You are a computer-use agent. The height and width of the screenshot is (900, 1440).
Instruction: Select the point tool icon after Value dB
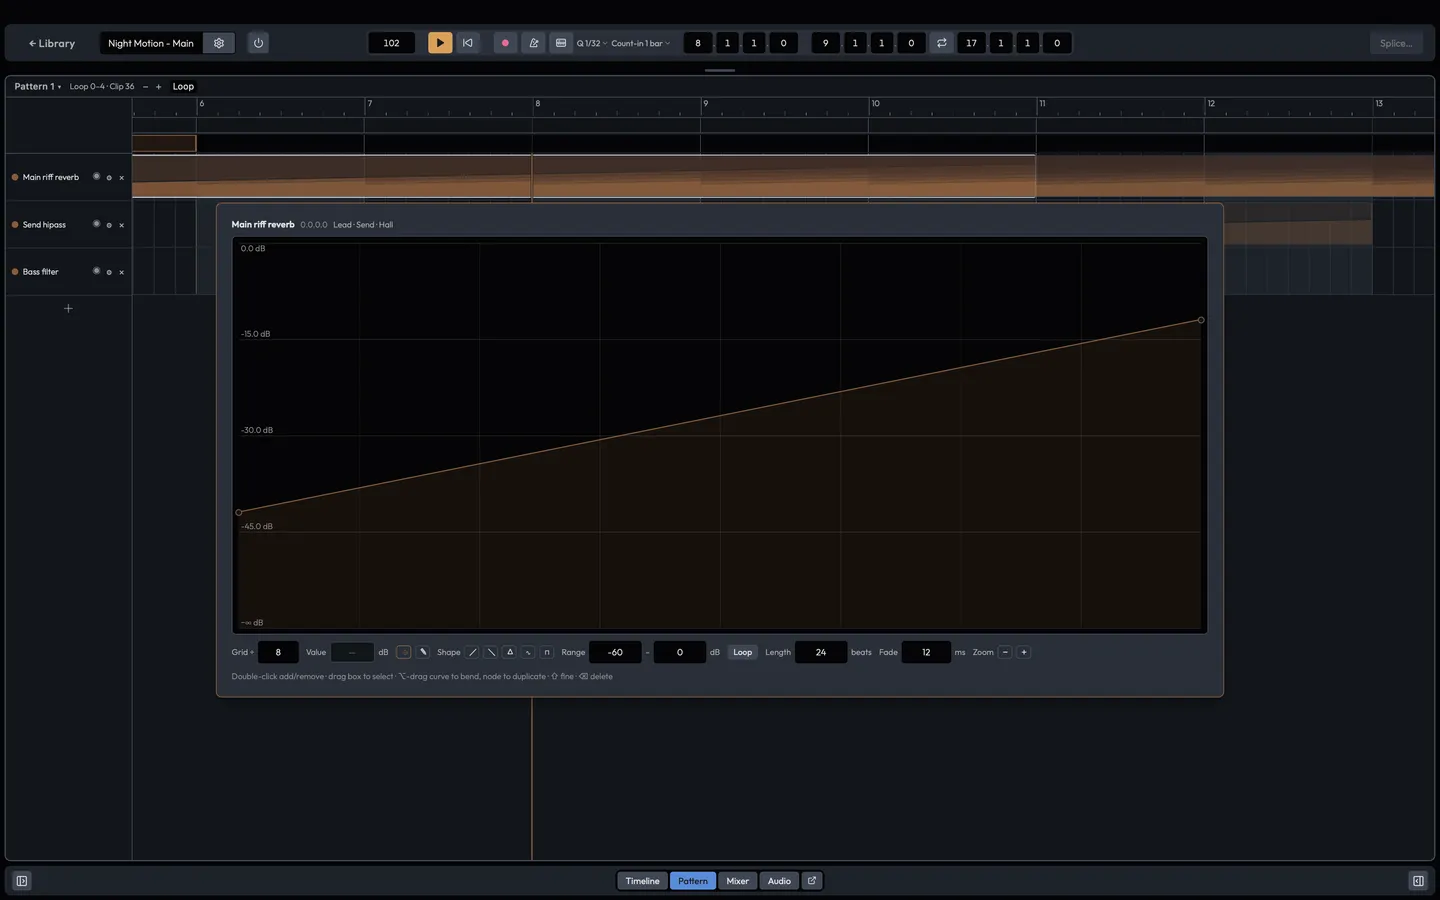(404, 652)
